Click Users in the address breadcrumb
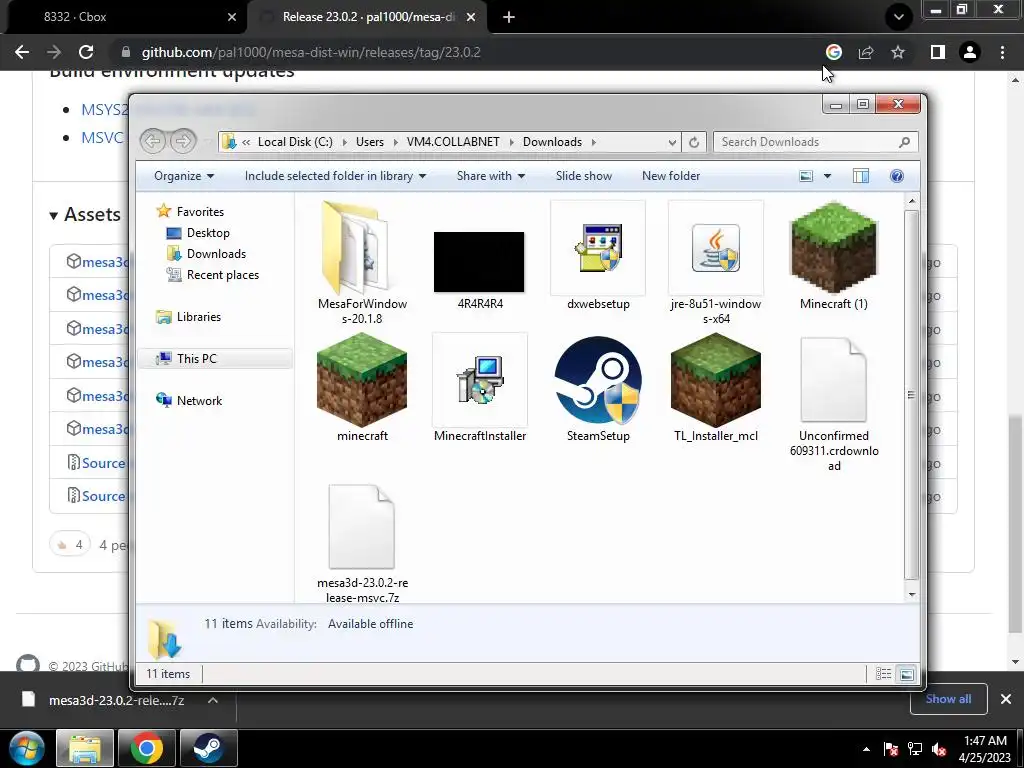The image size is (1024, 768). 370,142
